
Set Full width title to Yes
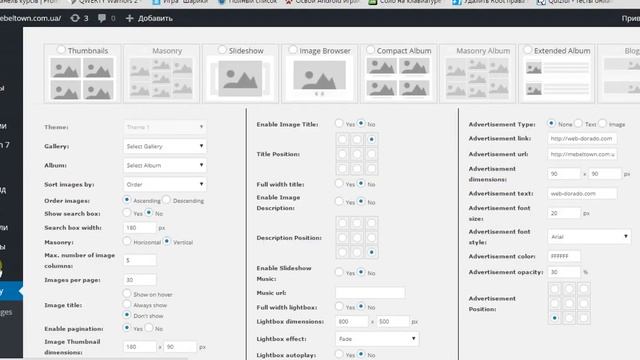[339, 183]
